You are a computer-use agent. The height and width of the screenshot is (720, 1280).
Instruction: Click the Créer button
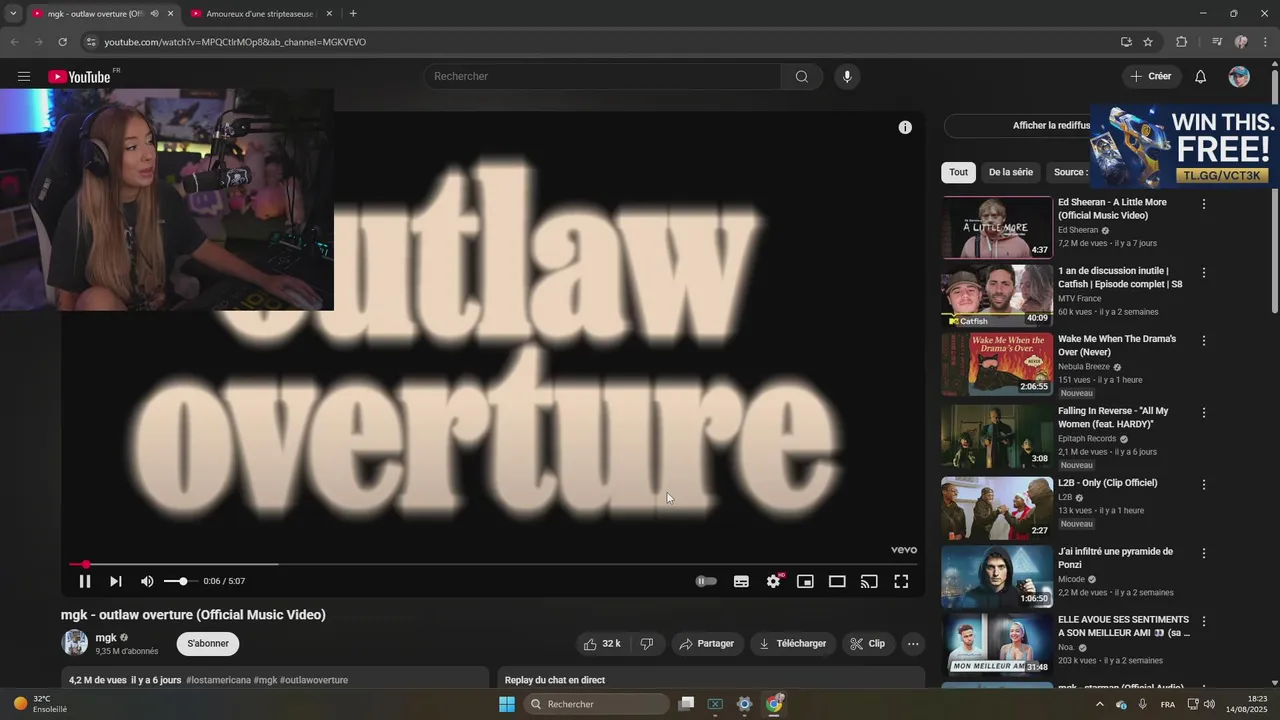tap(1151, 77)
